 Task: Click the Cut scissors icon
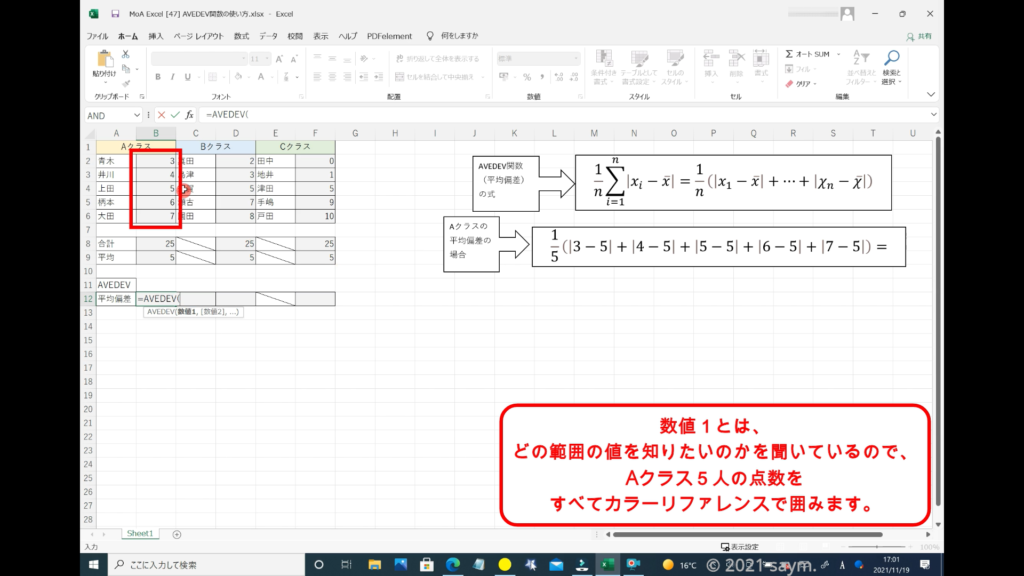(125, 54)
